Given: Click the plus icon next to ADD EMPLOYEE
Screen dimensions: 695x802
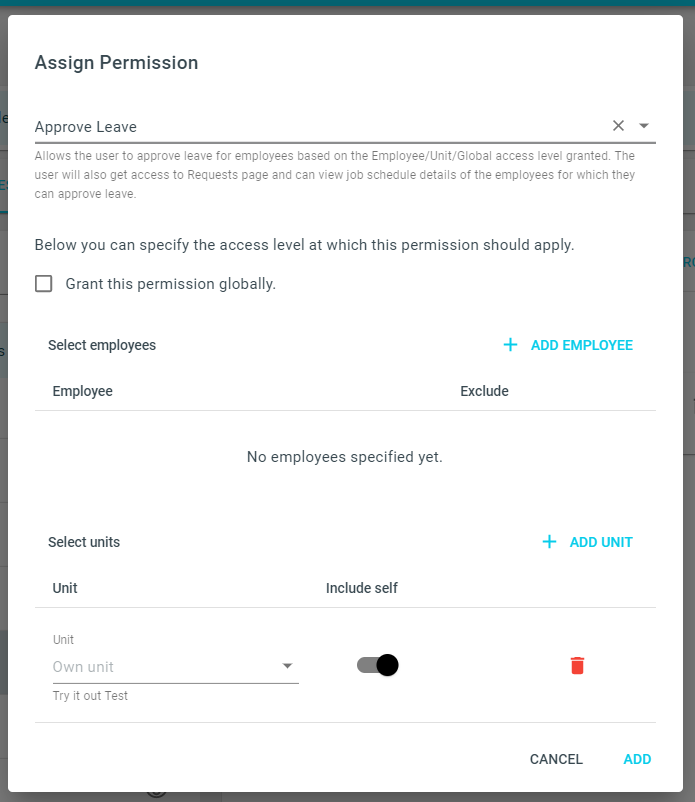Looking at the screenshot, I should point(510,345).
